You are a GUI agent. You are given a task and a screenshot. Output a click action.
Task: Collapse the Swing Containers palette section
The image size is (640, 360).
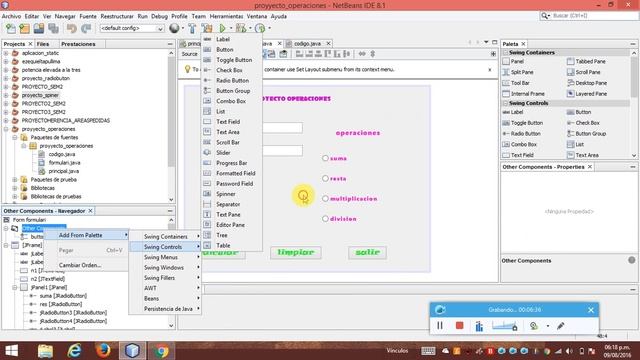505,53
